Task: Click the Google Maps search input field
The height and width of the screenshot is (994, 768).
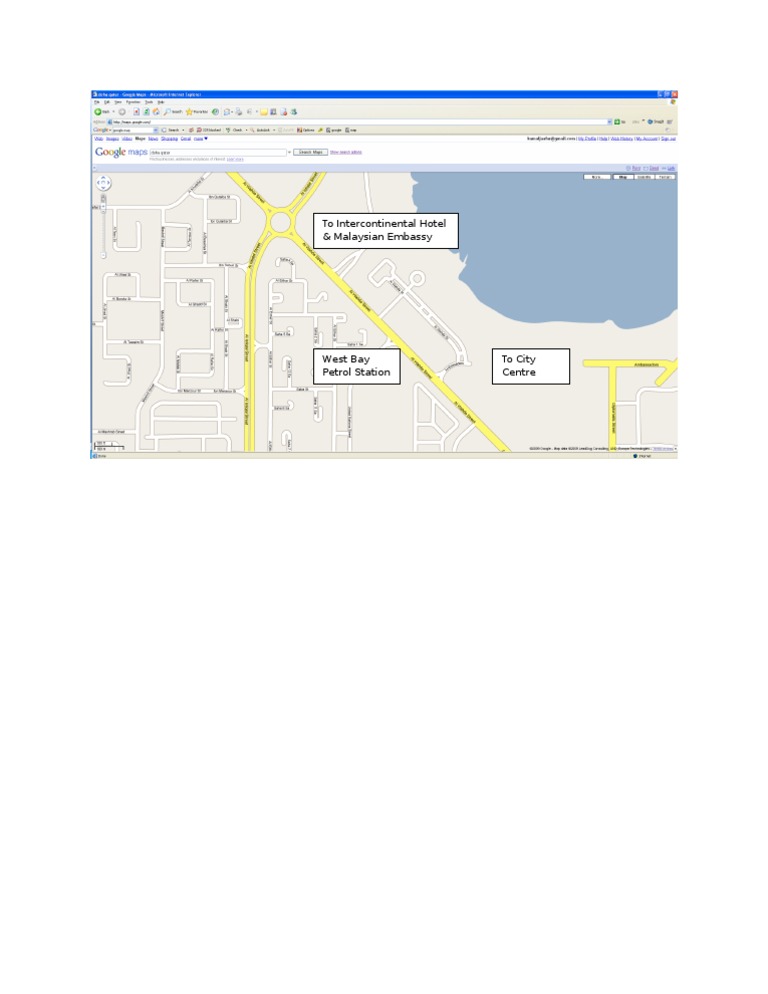Action: click(218, 152)
